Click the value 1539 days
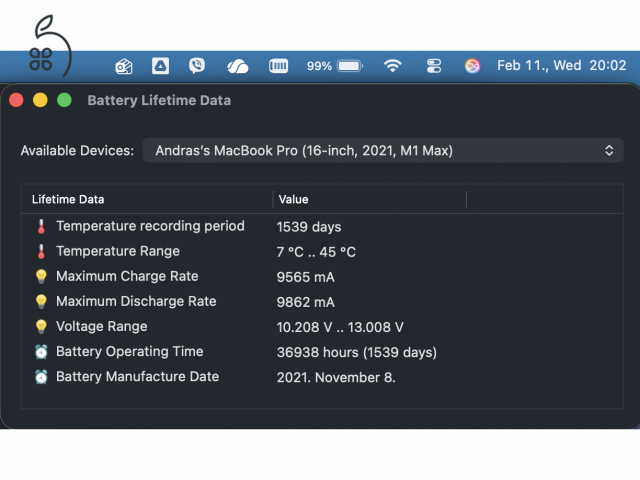The height and width of the screenshot is (480, 640). tap(309, 227)
